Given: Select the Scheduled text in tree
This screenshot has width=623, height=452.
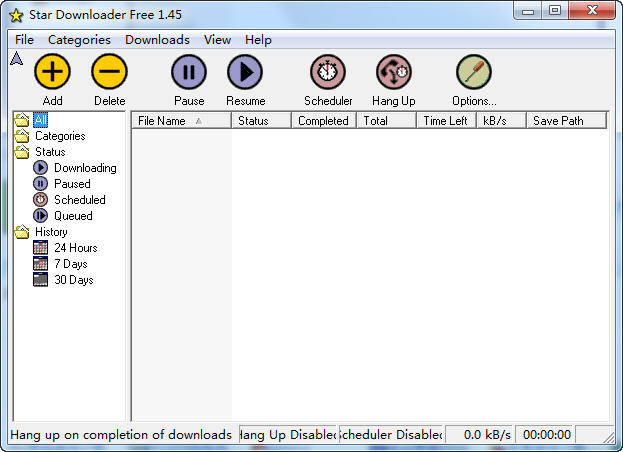Looking at the screenshot, I should click(x=80, y=200).
